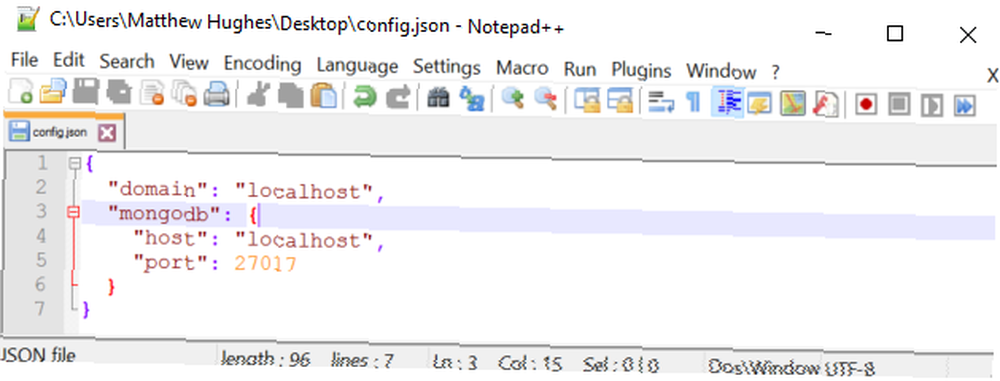The image size is (1000, 381).
Task: Open the Plugins menu
Action: coord(641,70)
